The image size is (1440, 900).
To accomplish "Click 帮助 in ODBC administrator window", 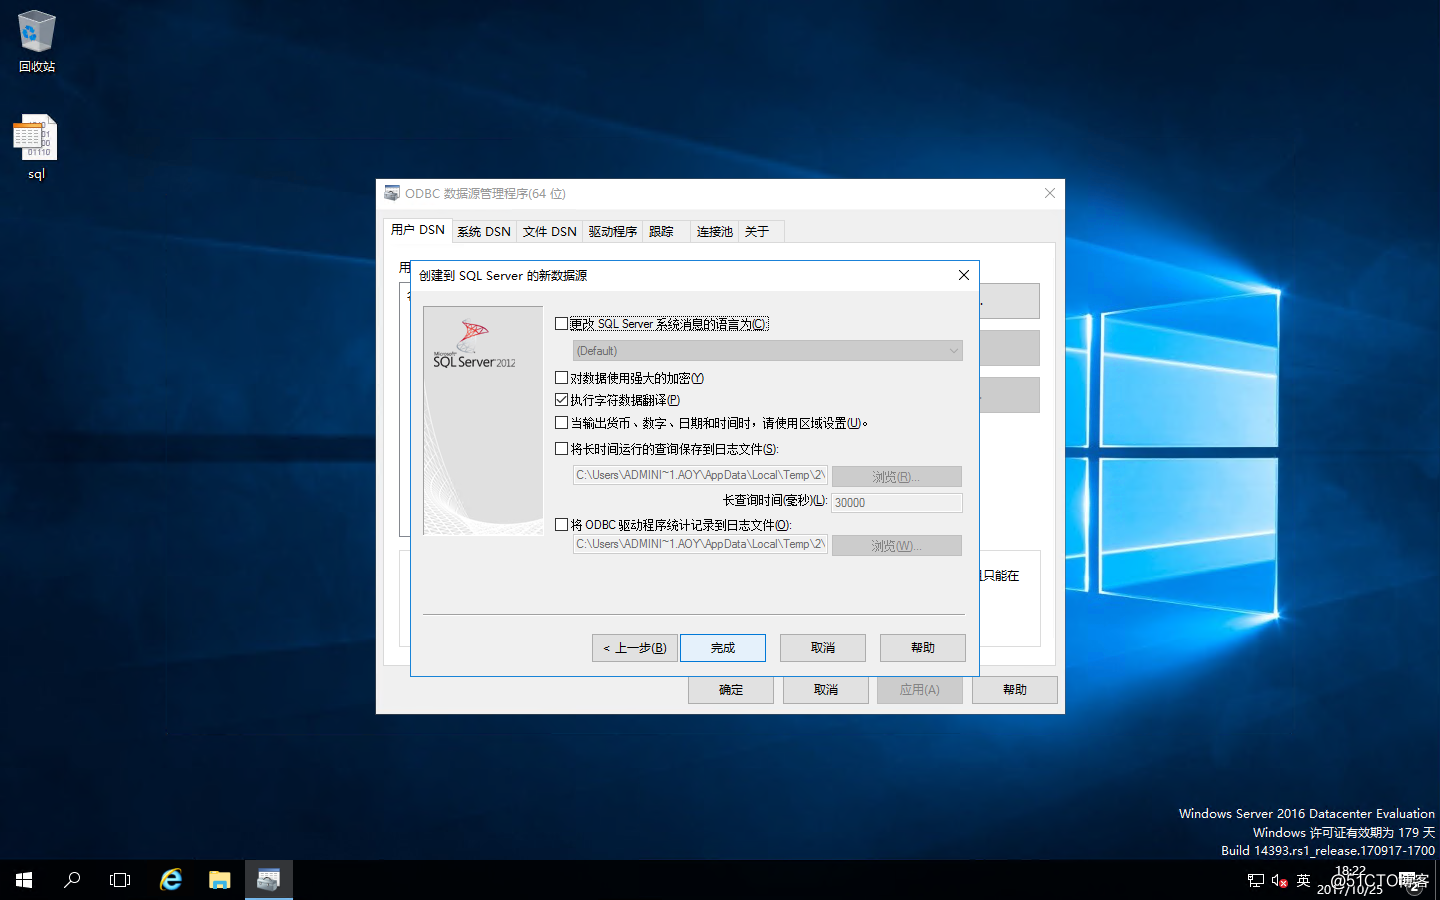I will pos(1015,690).
